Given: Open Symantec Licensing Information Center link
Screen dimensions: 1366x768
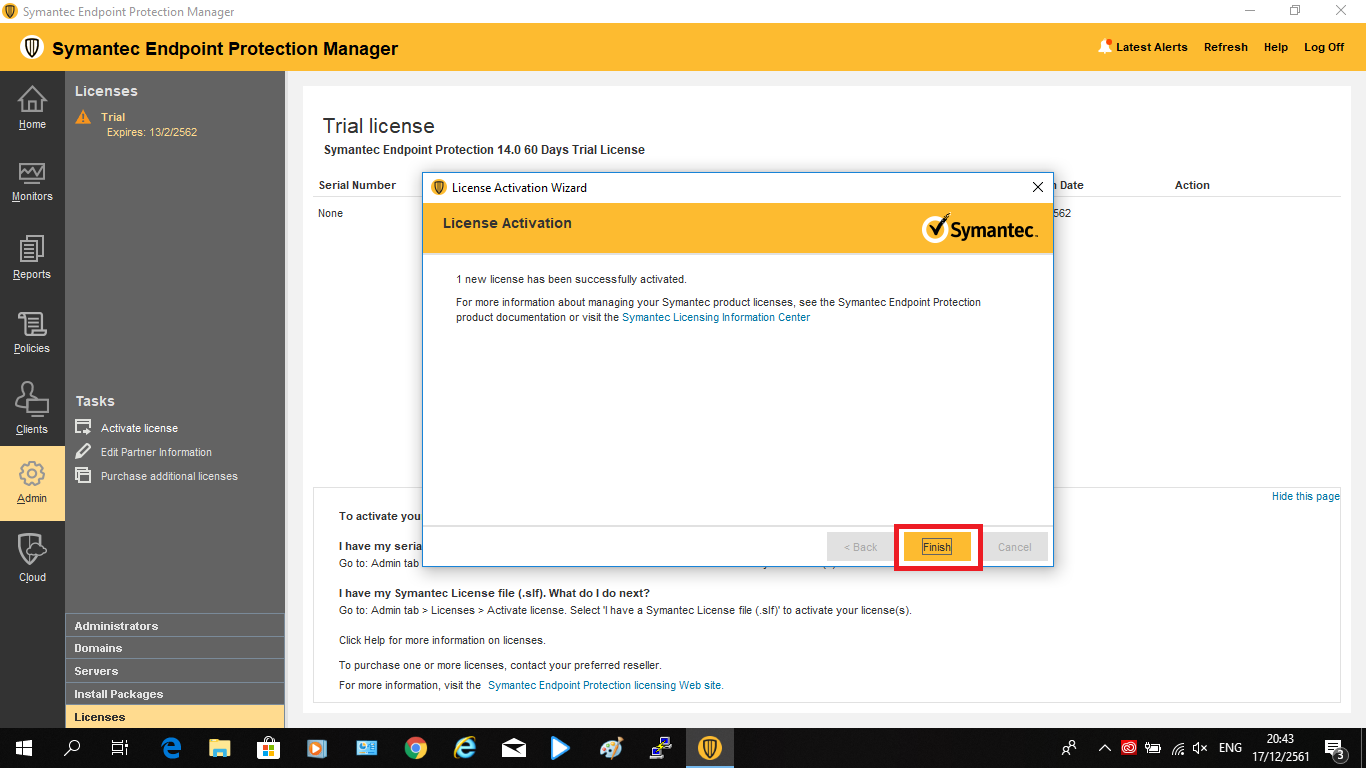Looking at the screenshot, I should tap(715, 317).
